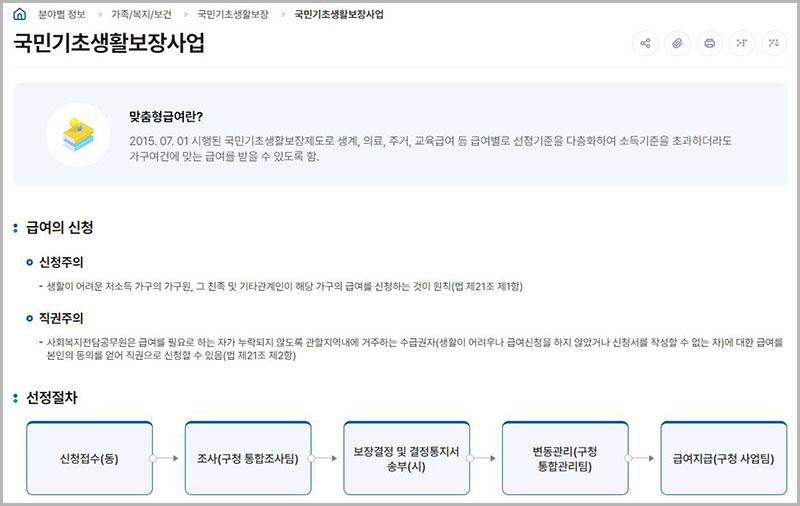Select the bold 국민기초생활보장사업 breadcrumb item
Screen dimensions: 800x506
point(338,15)
